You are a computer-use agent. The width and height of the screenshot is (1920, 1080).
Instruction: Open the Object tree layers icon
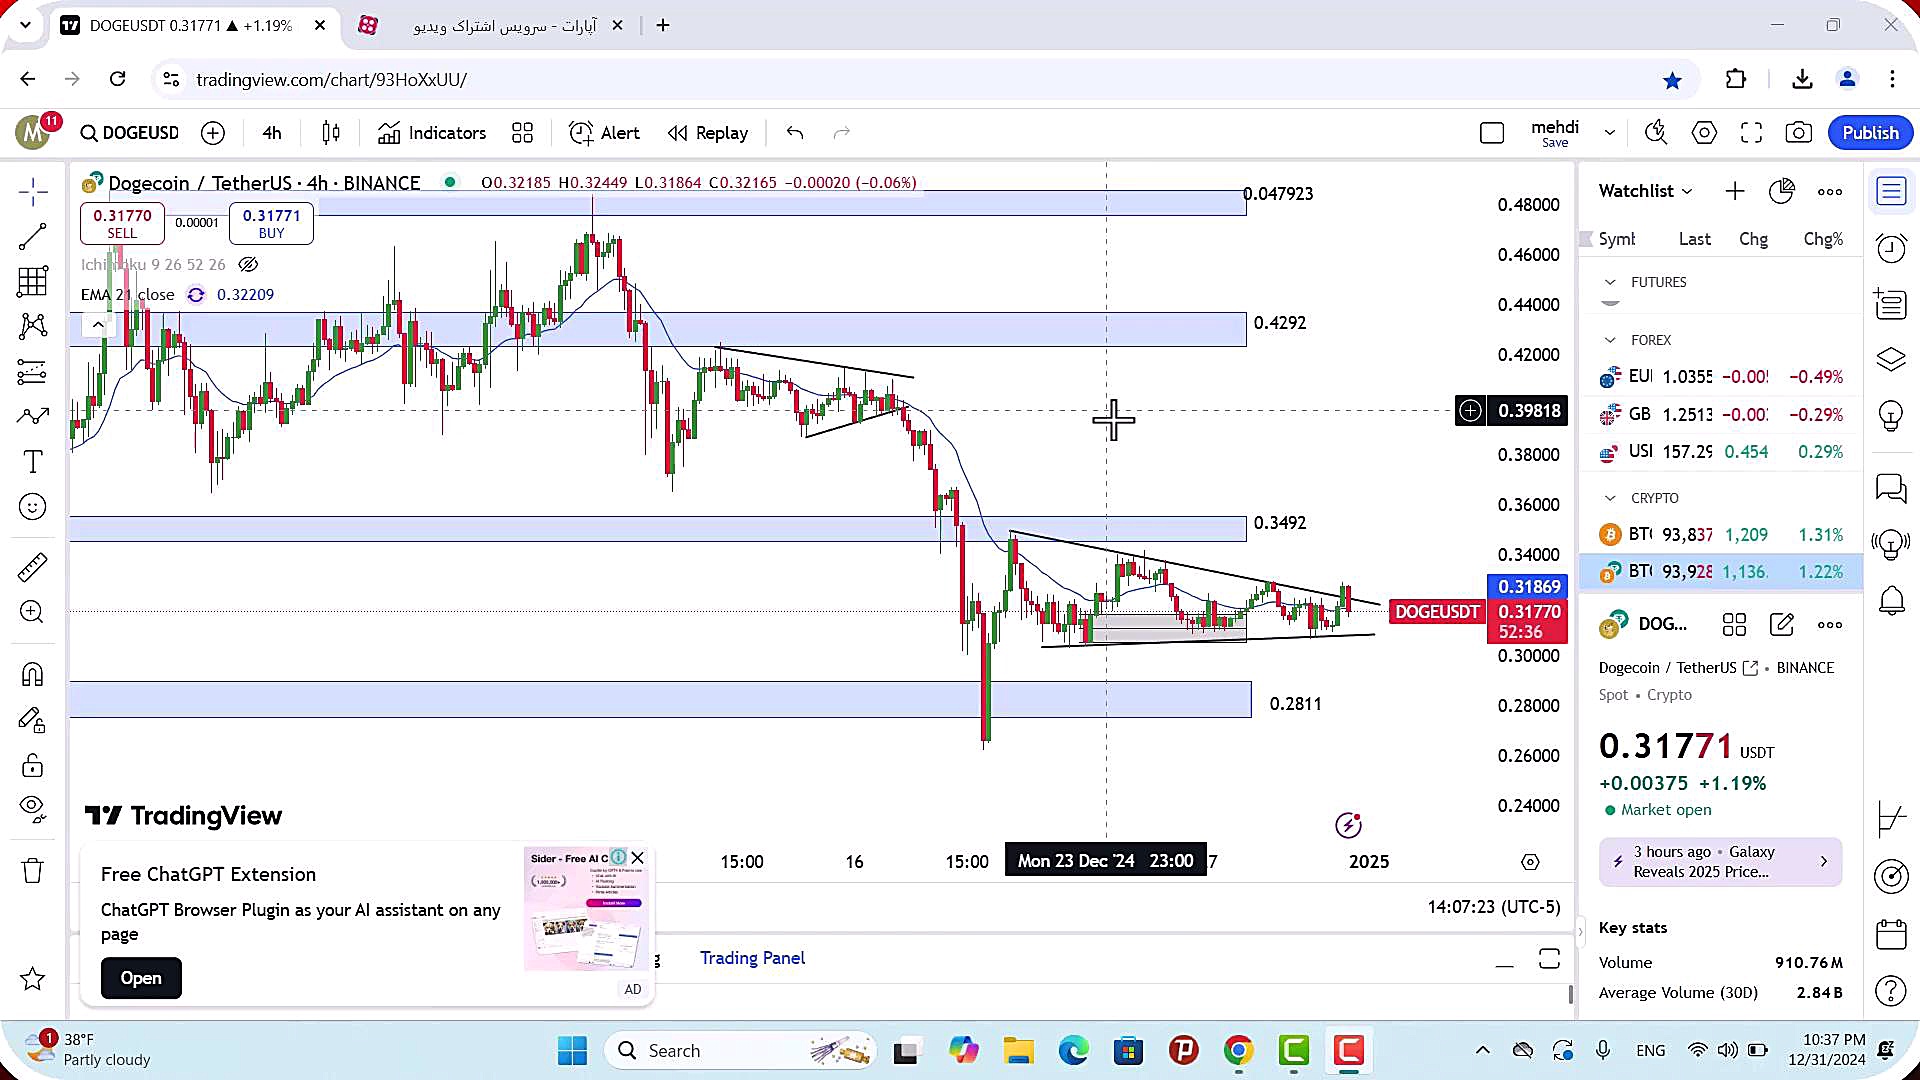click(x=1890, y=359)
